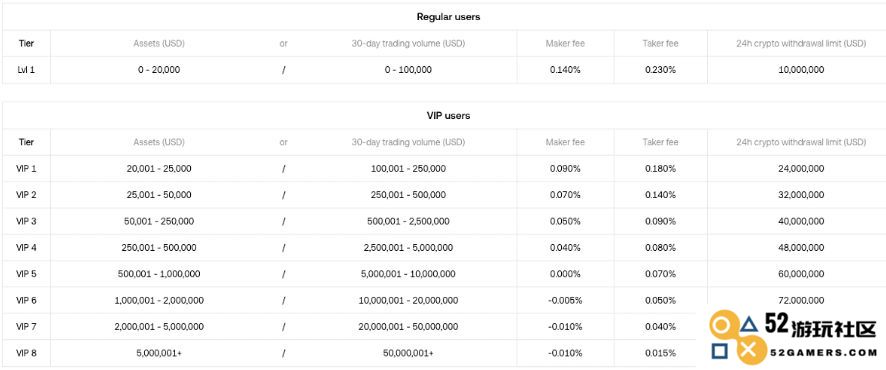Click the 52GAMERS.COM text link
The image size is (886, 370).
pyautogui.click(x=823, y=352)
